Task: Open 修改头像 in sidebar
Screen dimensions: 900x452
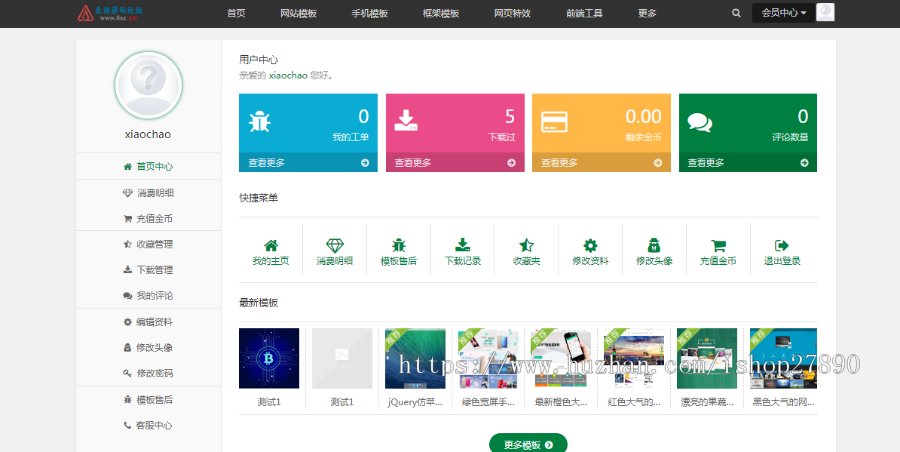Action: [148, 347]
